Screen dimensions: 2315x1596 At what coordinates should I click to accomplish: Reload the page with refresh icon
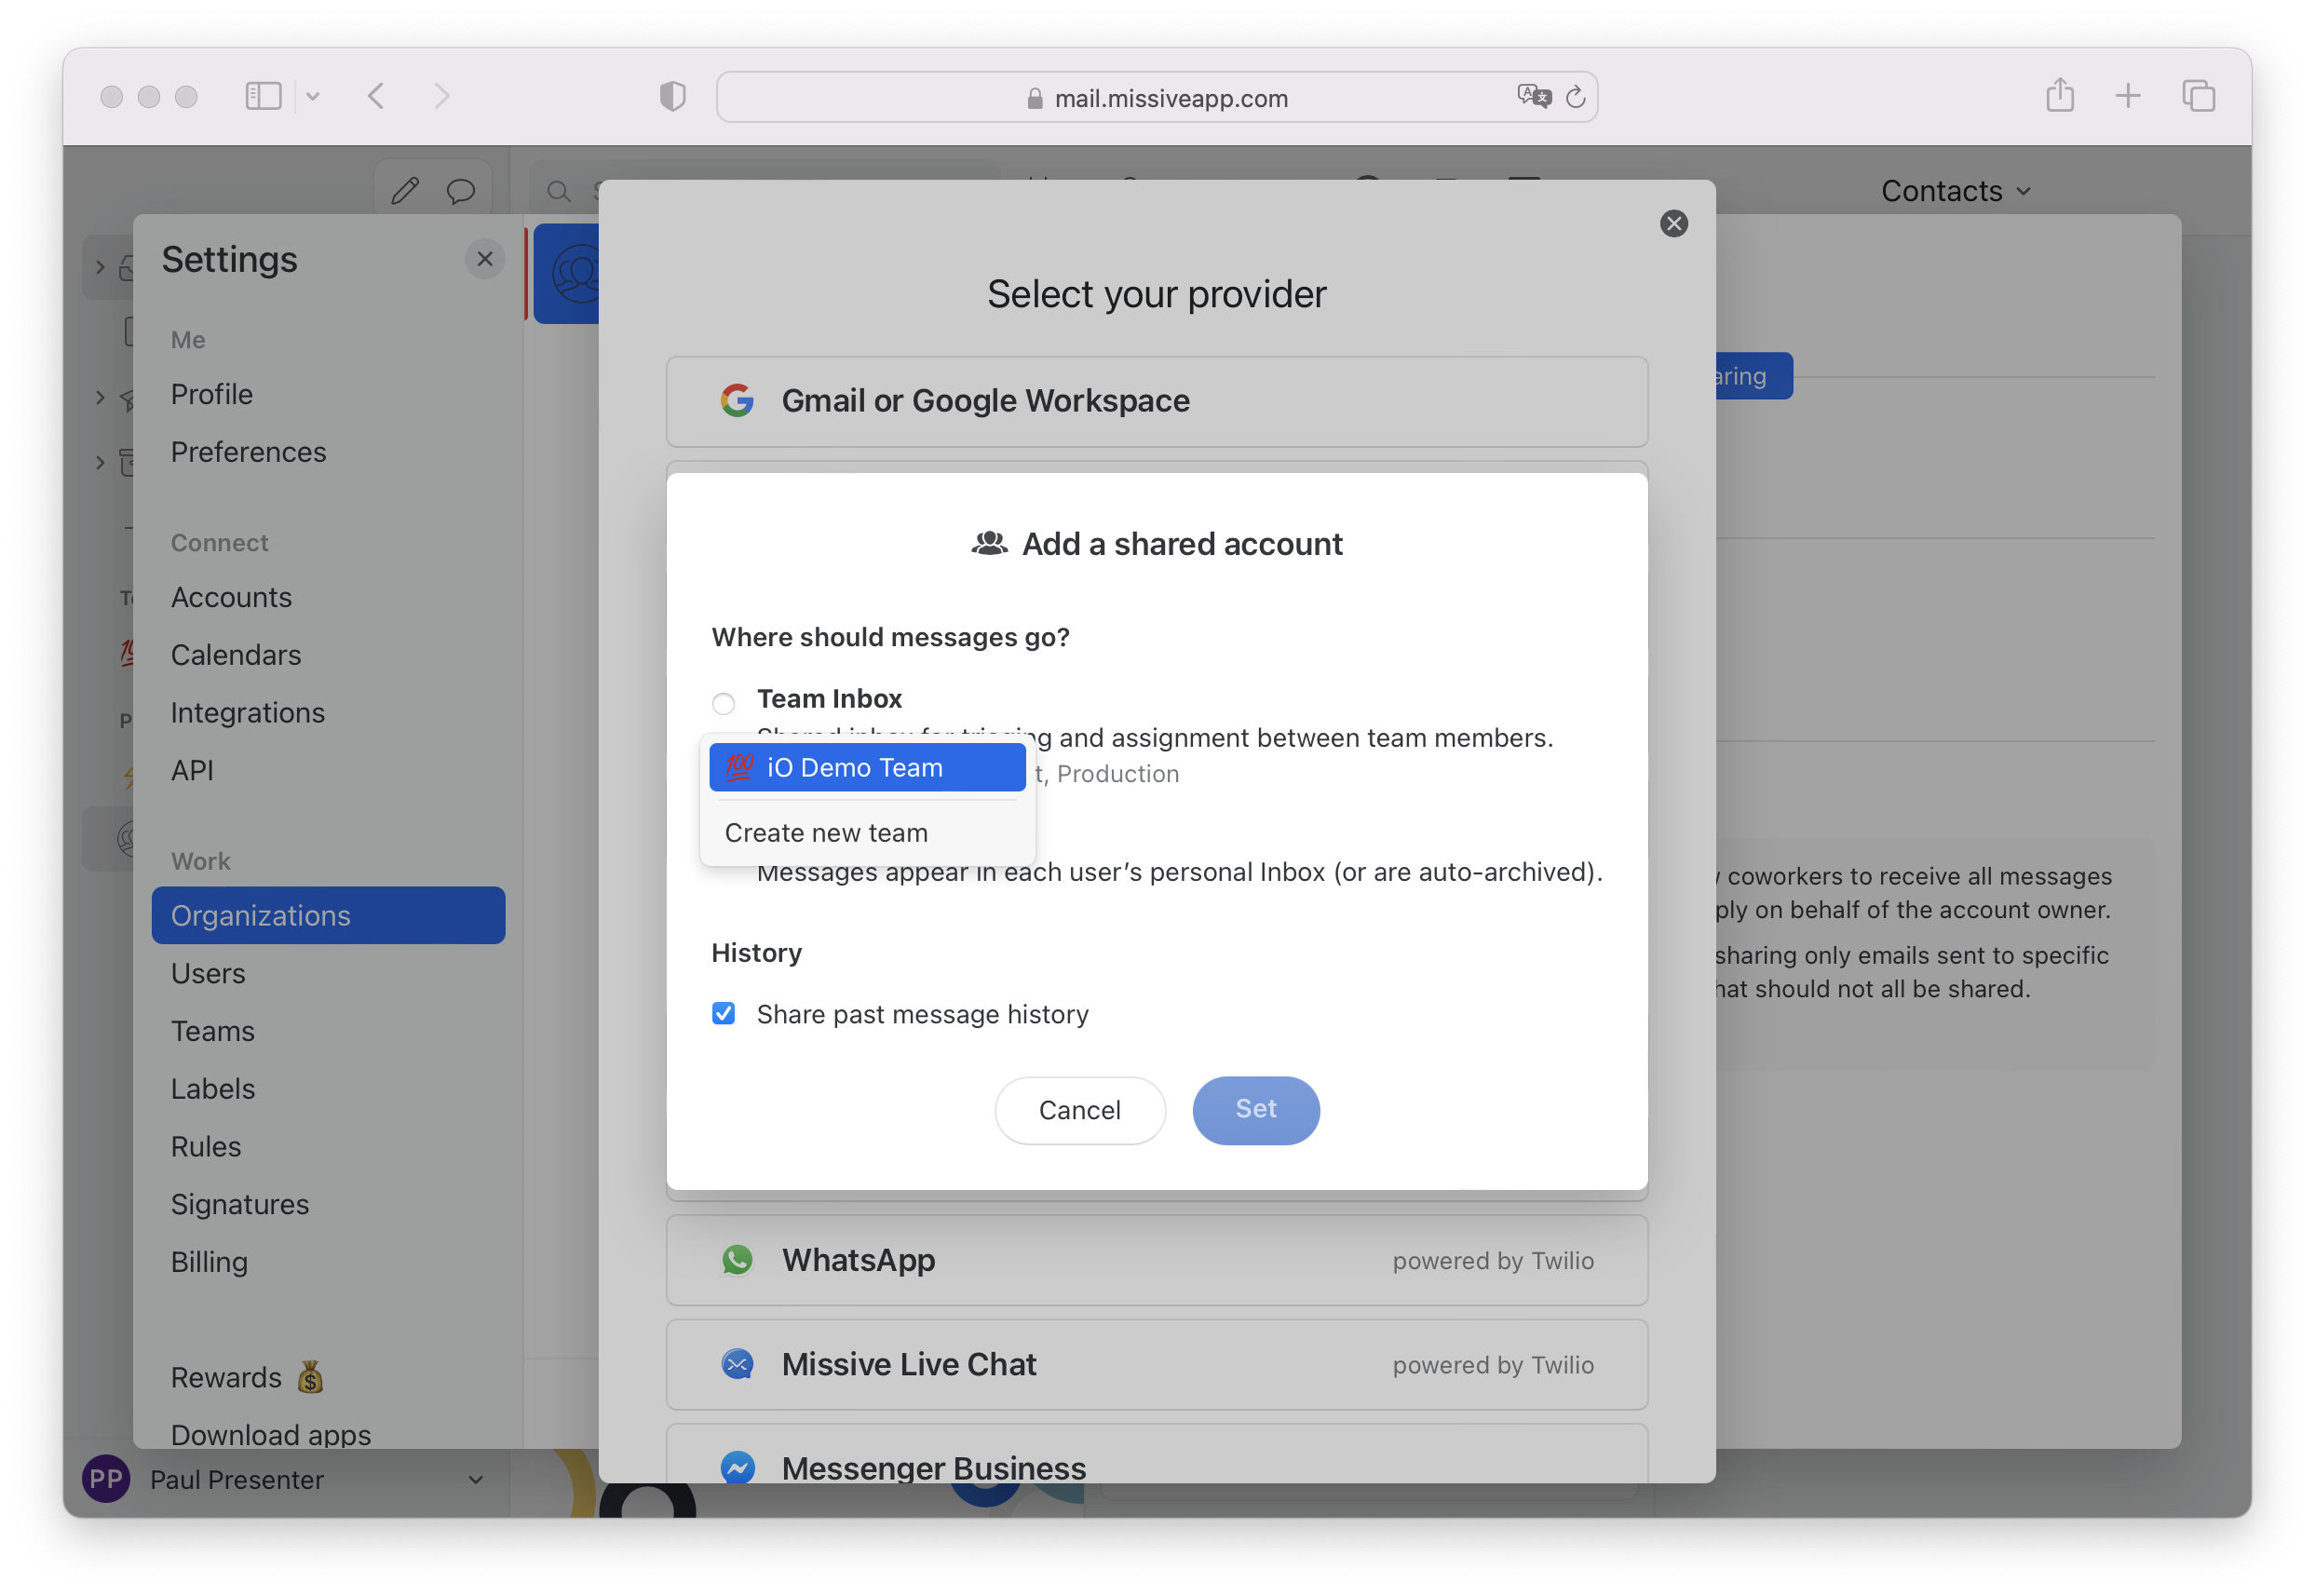point(1576,97)
